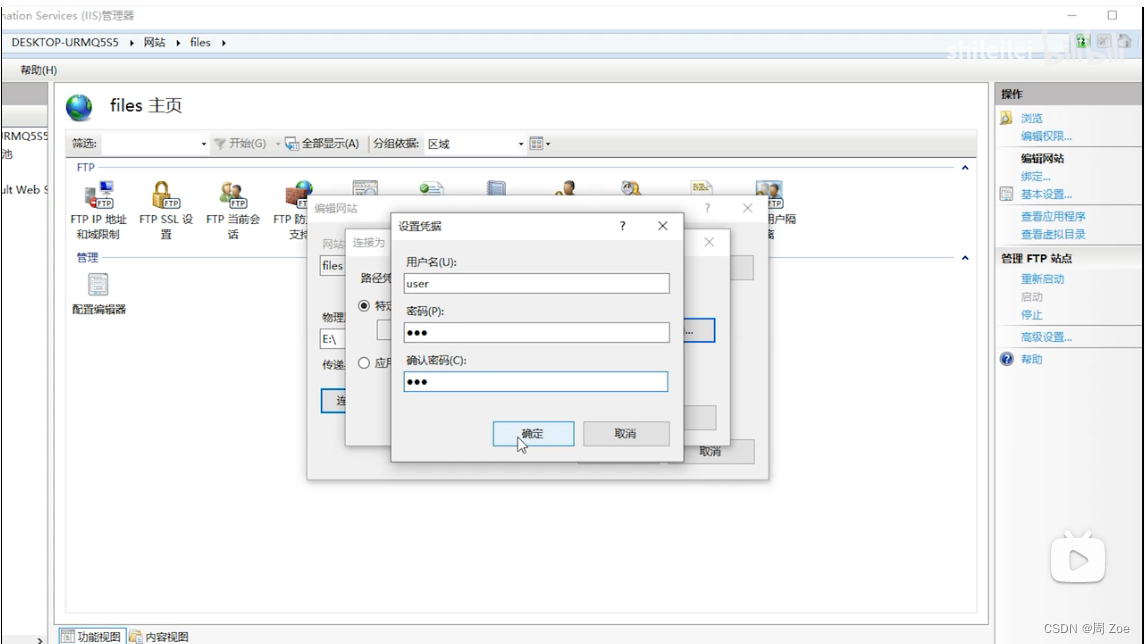Screen dimensions: 1145x644
Task: Switch to Content View tab
Action: click(159, 637)
